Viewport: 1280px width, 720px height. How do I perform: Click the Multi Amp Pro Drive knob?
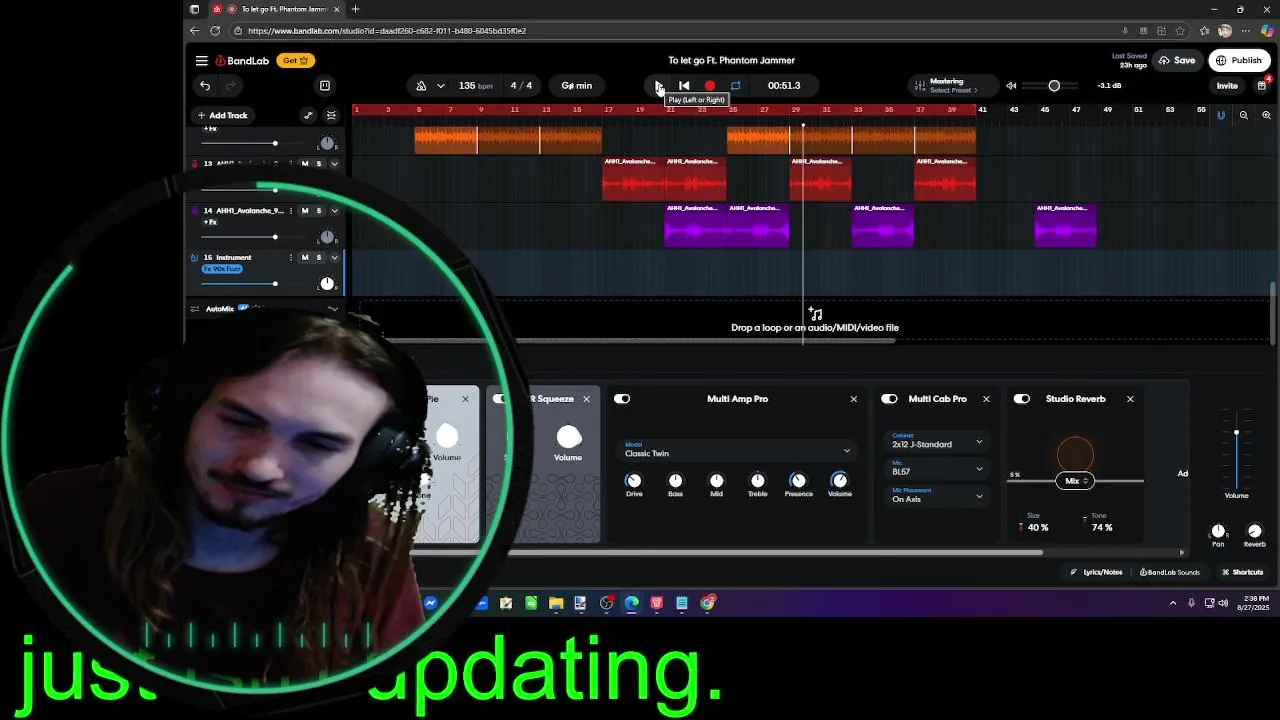[634, 481]
